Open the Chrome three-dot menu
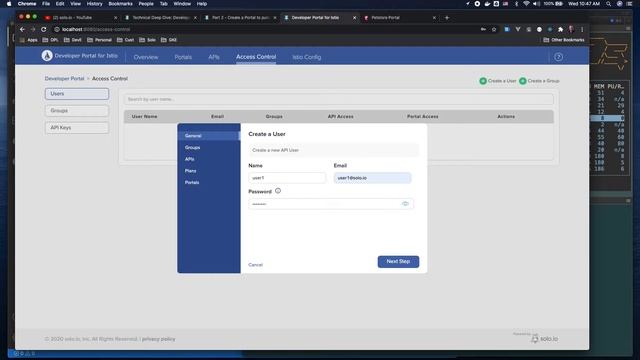This screenshot has width=640, height=360. pyautogui.click(x=582, y=29)
